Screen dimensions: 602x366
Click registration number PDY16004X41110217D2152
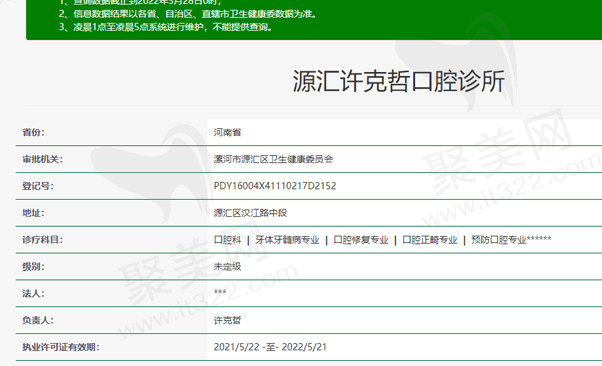(275, 186)
